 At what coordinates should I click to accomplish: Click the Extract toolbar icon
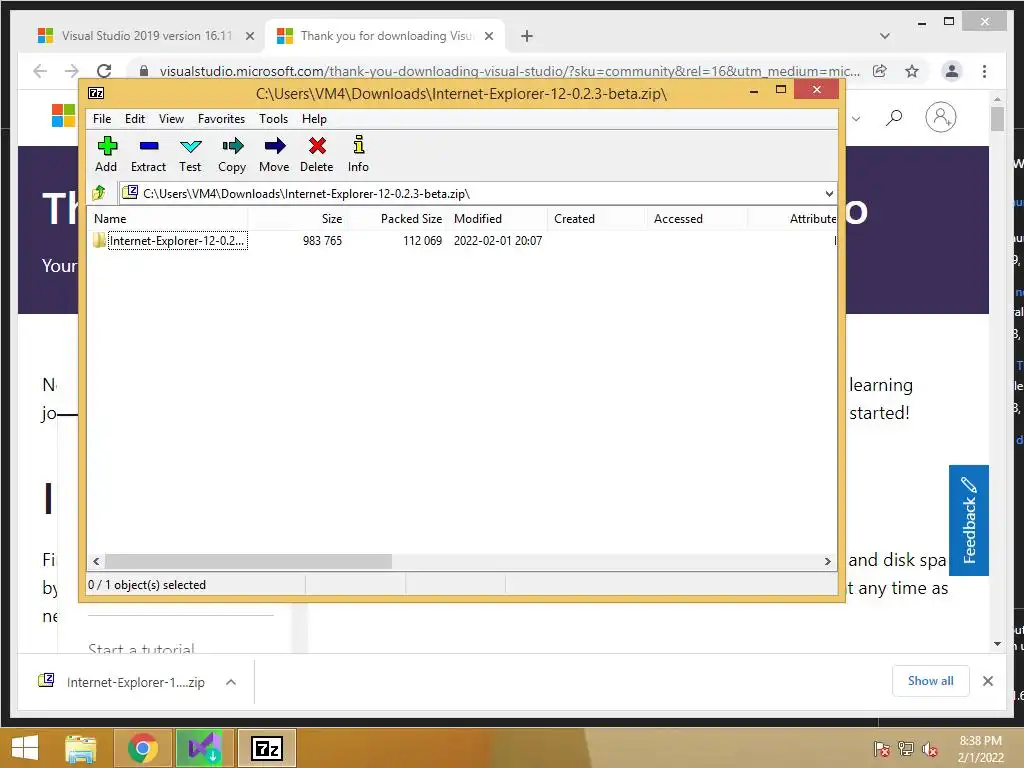click(x=148, y=154)
